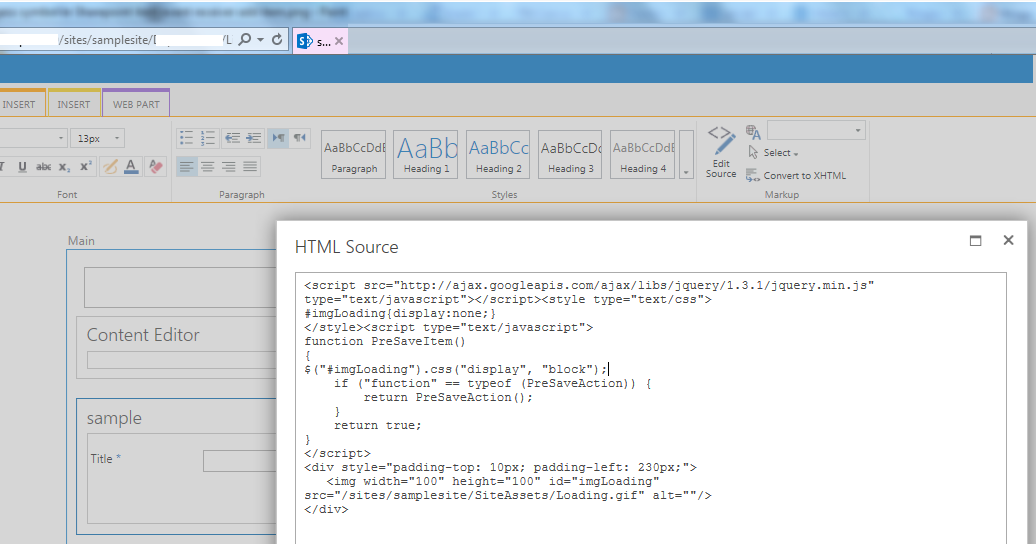Image resolution: width=1036 pixels, height=544 pixels.
Task: Click the HTML Source dialog heading
Action: coord(346,247)
